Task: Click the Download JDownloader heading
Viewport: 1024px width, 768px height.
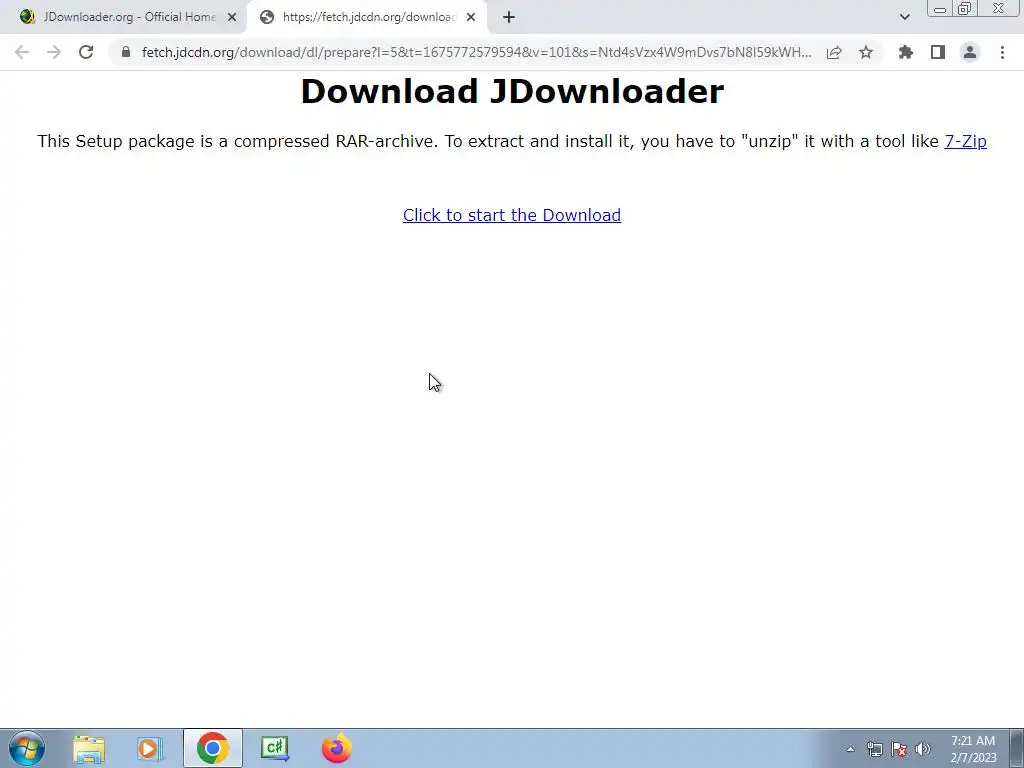Action: pyautogui.click(x=512, y=91)
